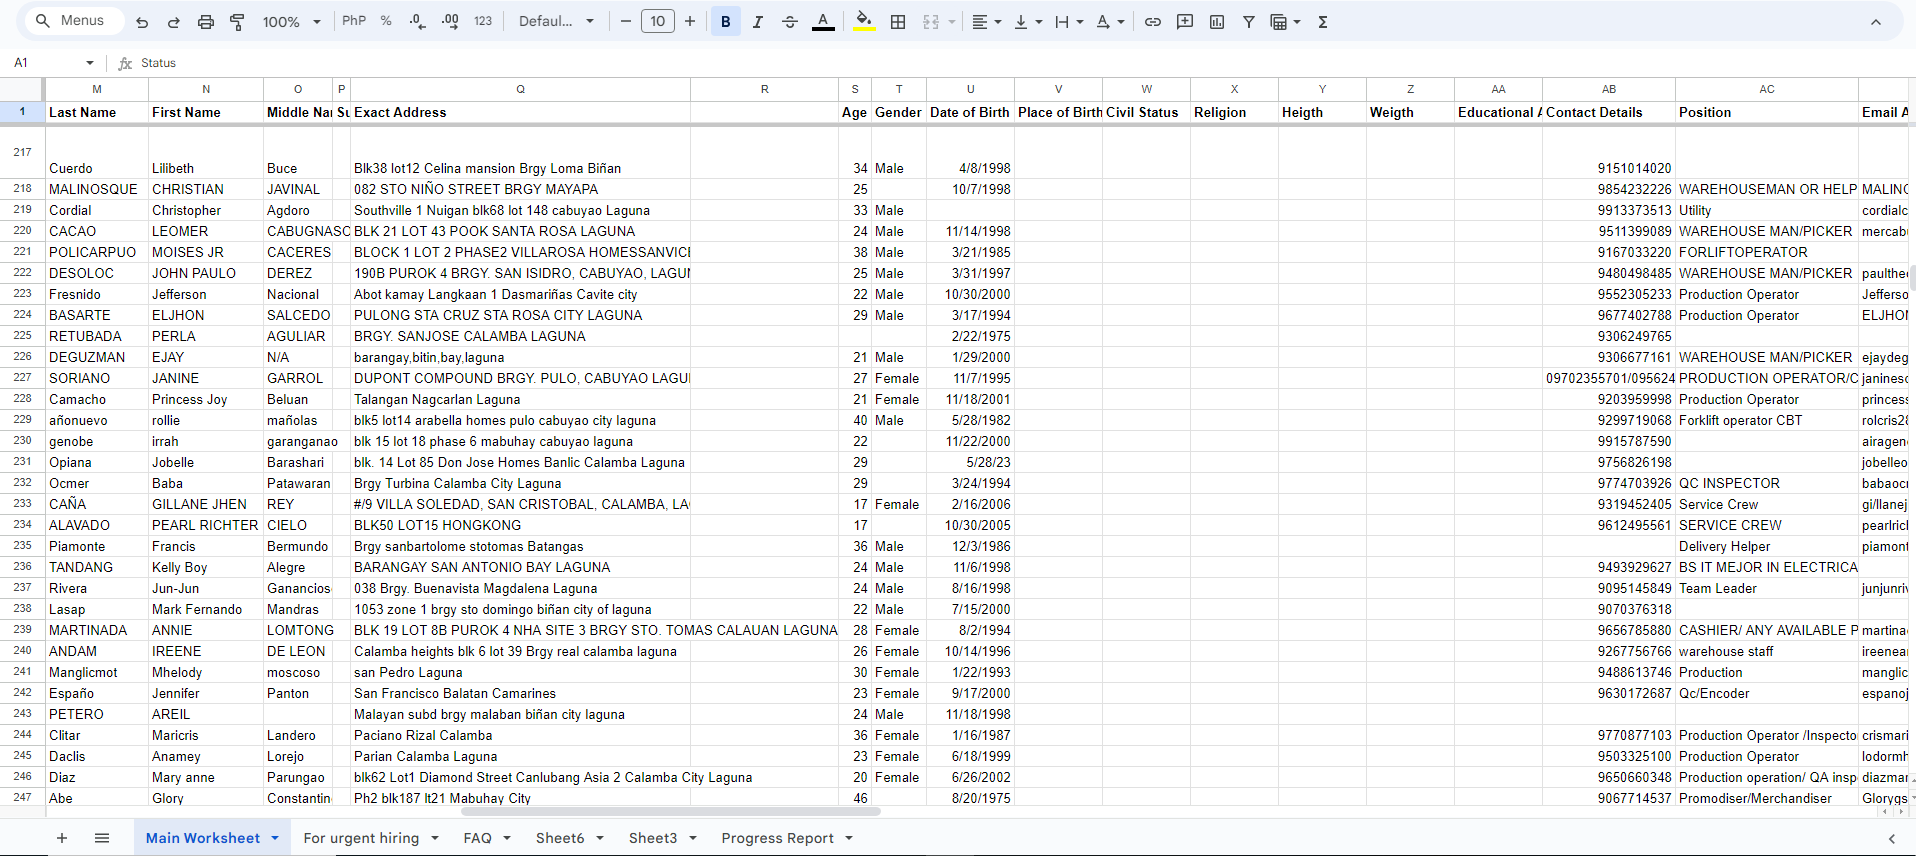This screenshot has height=856, width=1916.
Task: Click cell containing Team Leader
Action: click(1767, 588)
